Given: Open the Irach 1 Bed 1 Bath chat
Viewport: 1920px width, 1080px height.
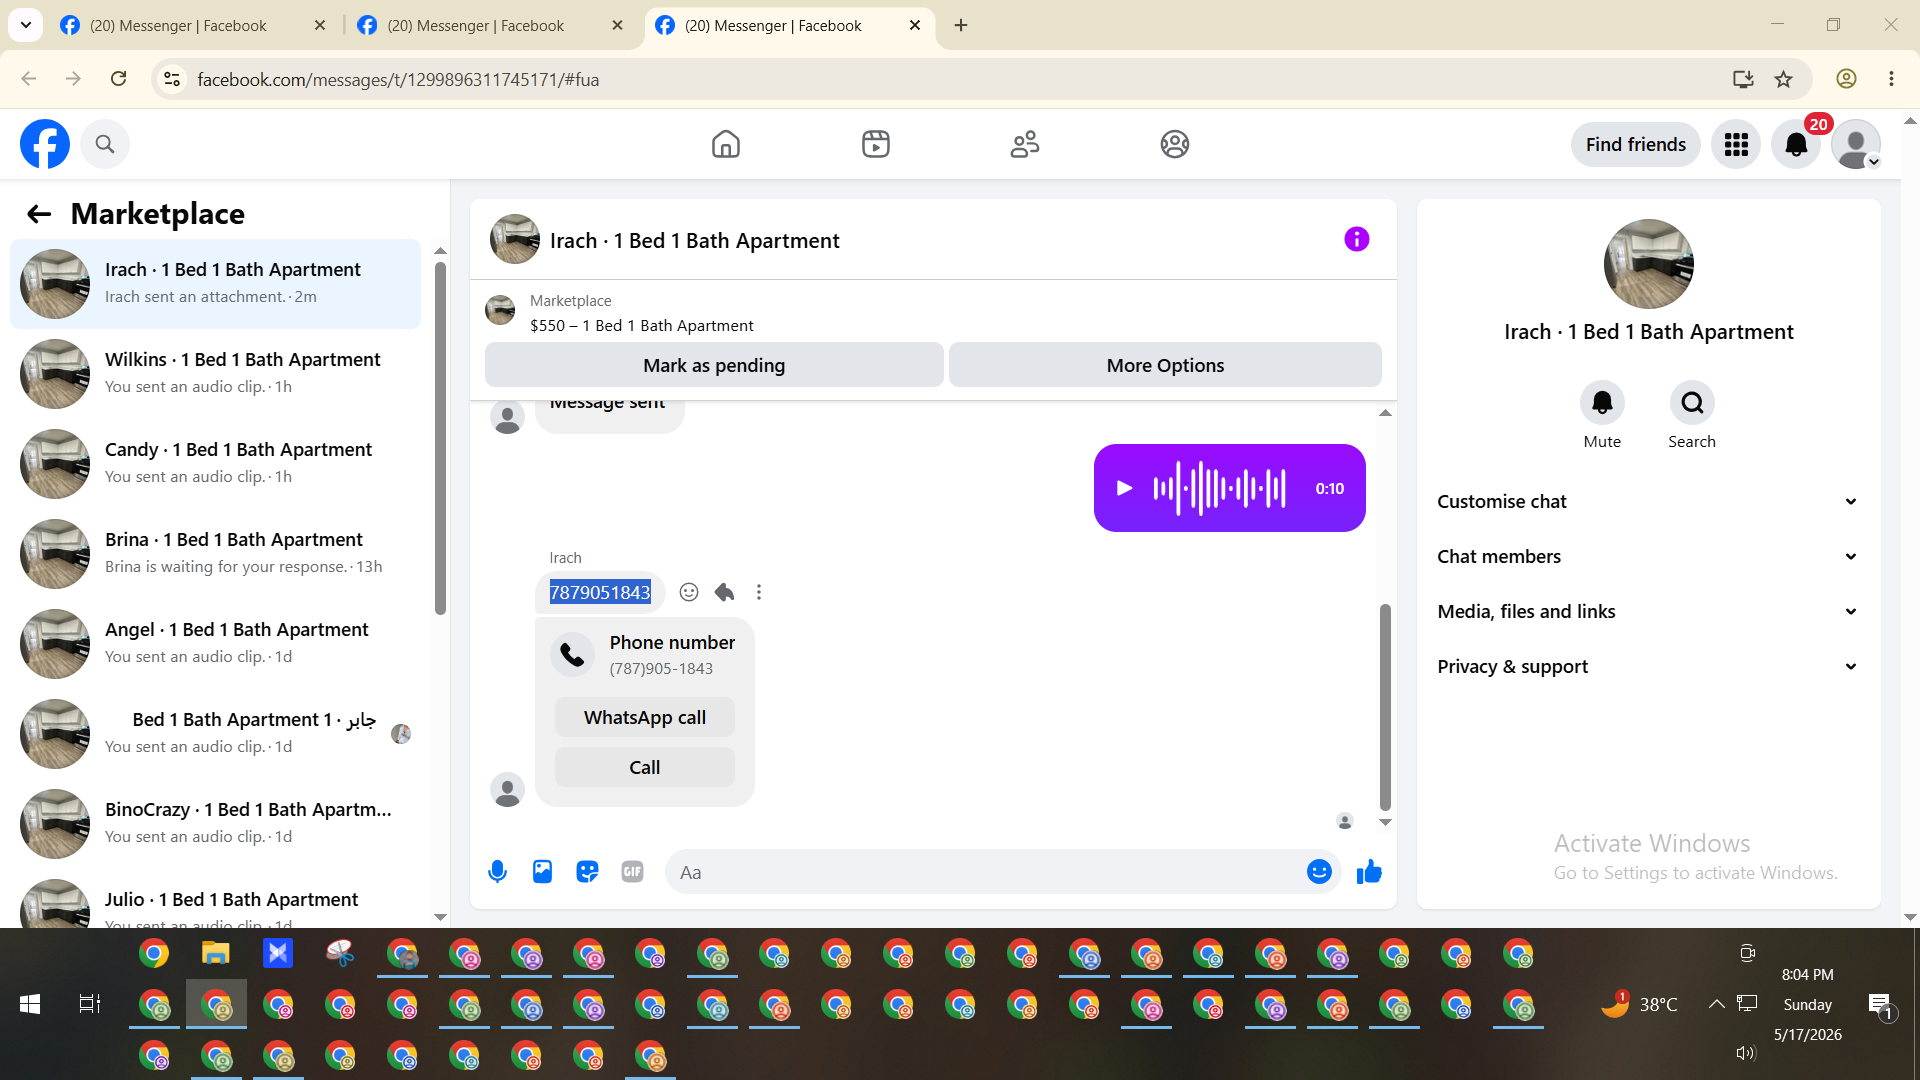Looking at the screenshot, I should [x=215, y=284].
